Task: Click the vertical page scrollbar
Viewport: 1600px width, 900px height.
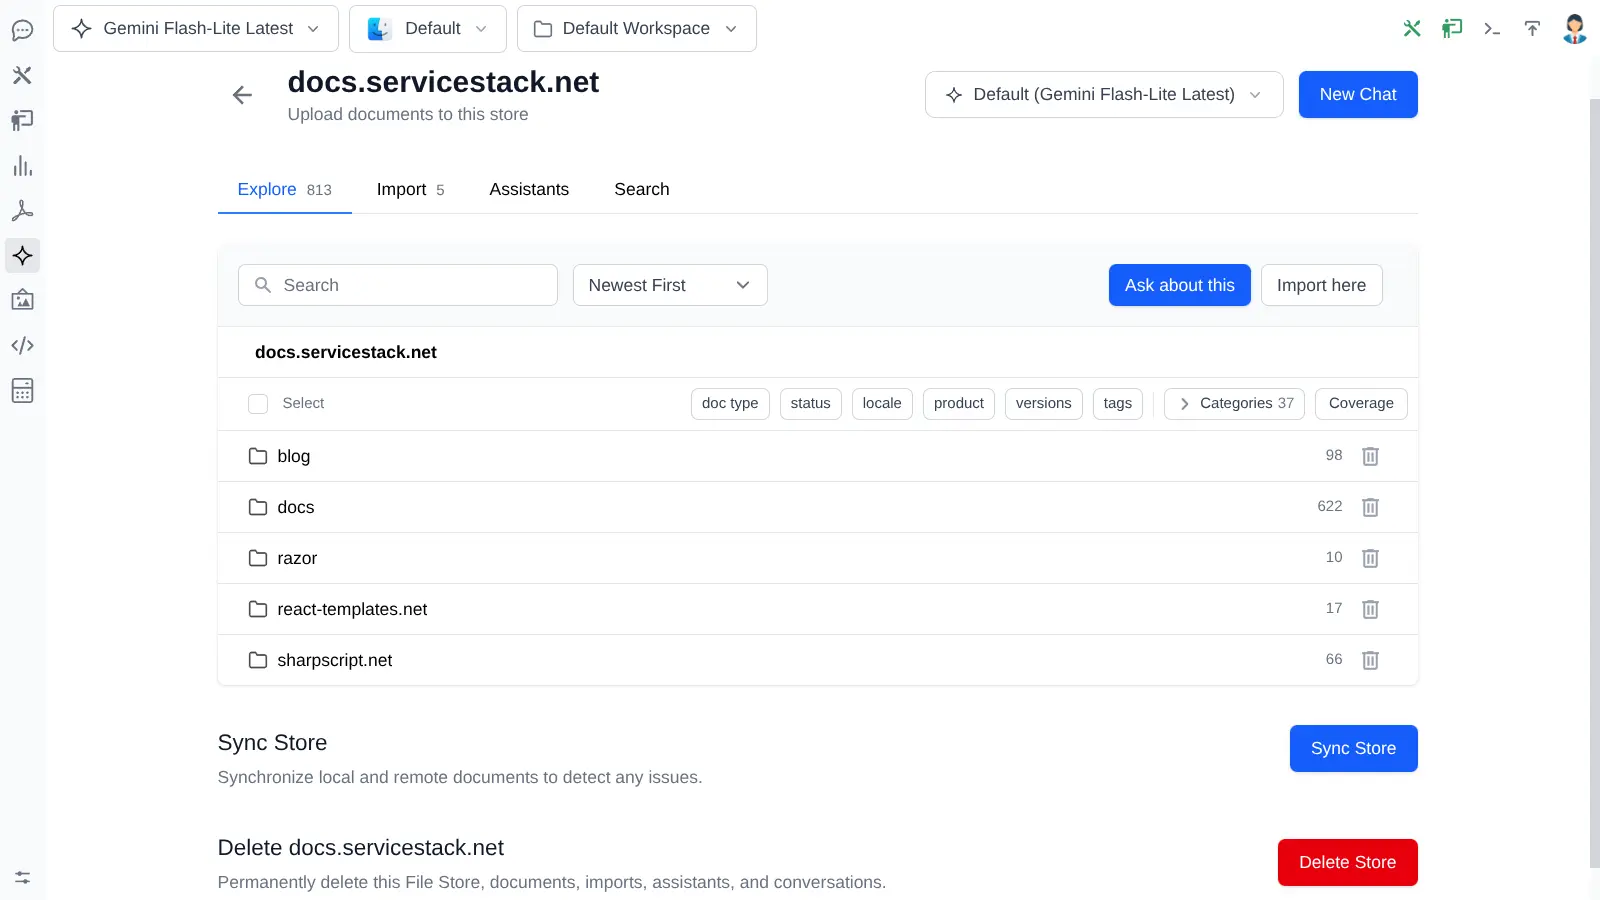Action: point(1594,484)
